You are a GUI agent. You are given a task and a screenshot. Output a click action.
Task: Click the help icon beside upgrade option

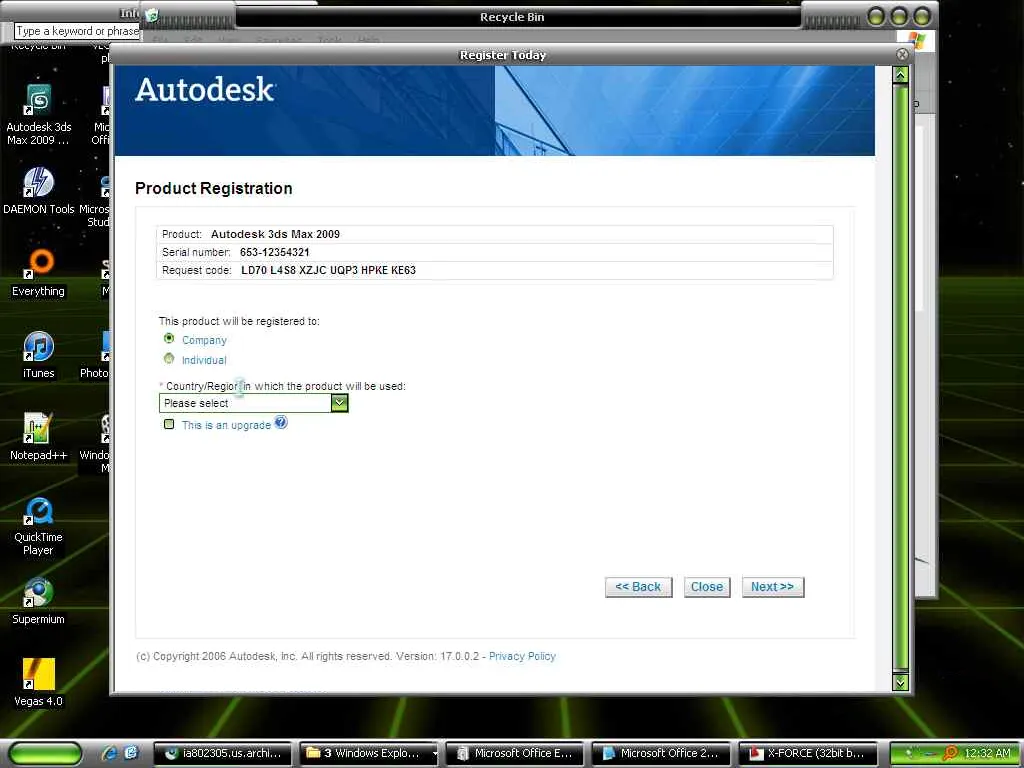[281, 423]
